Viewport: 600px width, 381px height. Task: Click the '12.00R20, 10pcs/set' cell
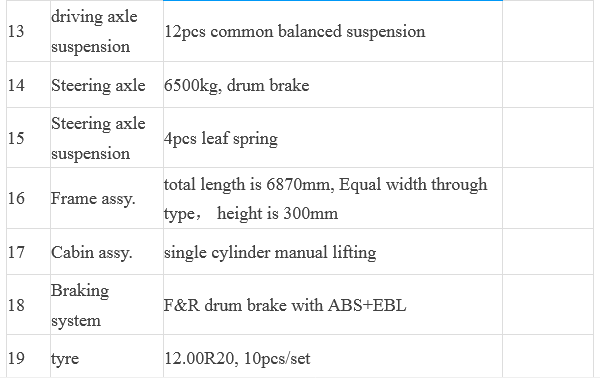click(x=333, y=357)
